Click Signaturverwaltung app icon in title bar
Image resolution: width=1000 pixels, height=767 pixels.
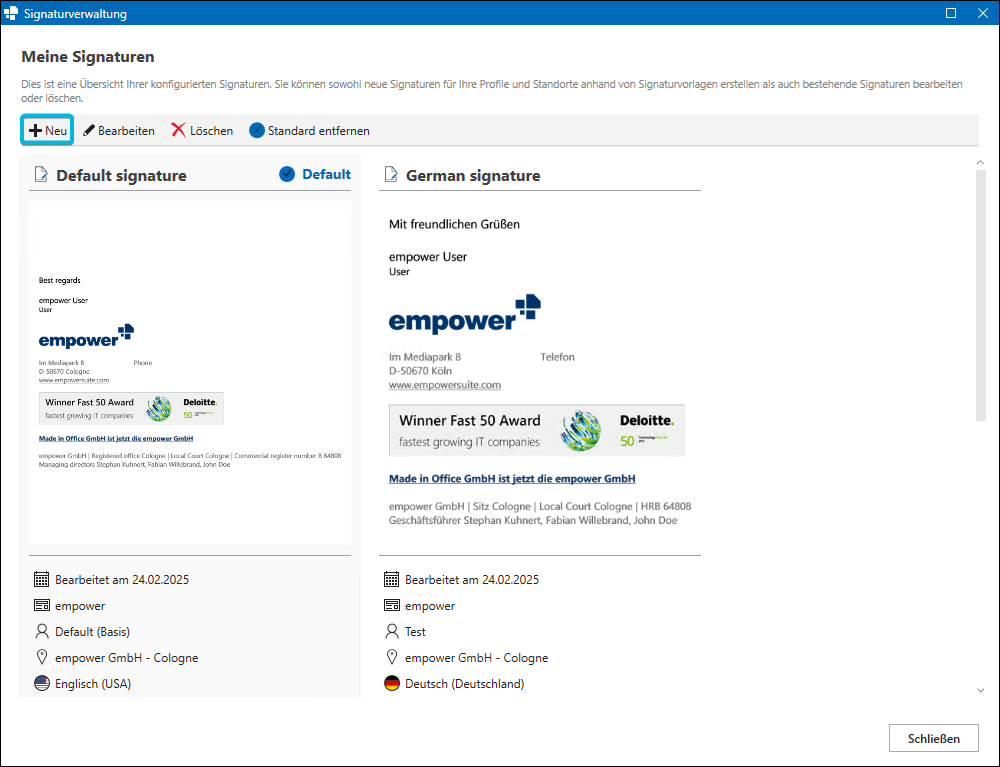pyautogui.click(x=11, y=13)
